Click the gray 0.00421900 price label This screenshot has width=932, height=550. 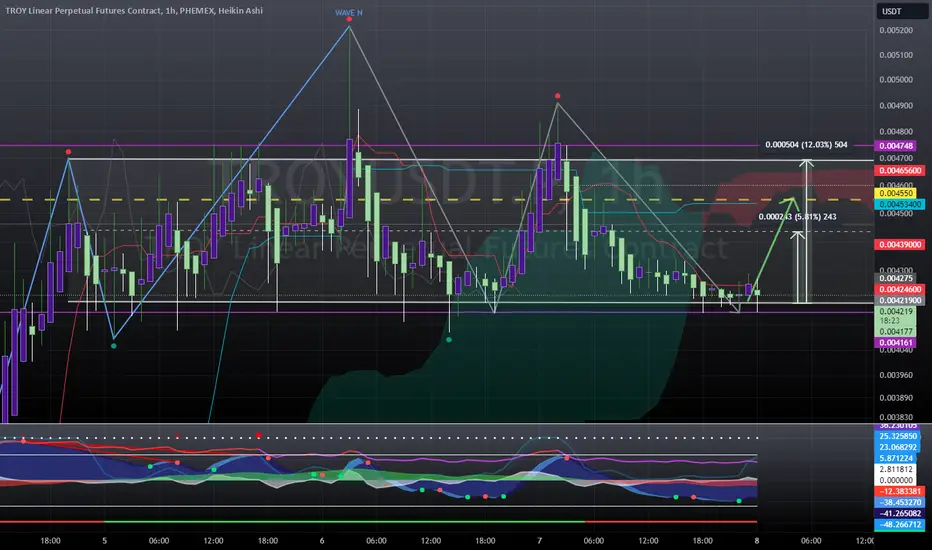[x=899, y=301]
